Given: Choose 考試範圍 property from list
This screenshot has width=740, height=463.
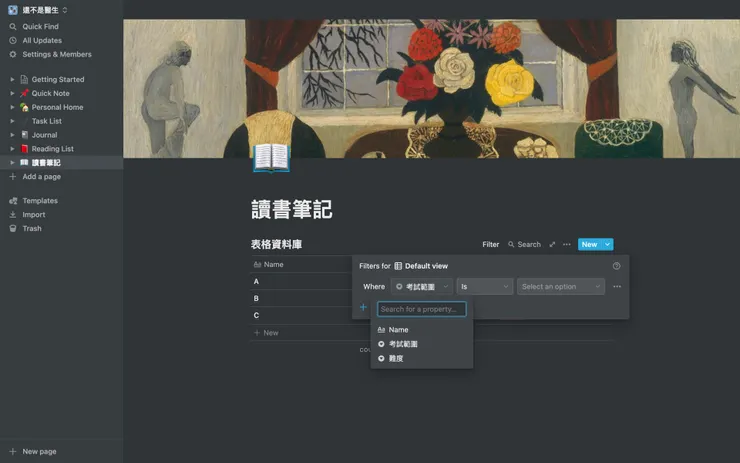Looking at the screenshot, I should point(422,344).
